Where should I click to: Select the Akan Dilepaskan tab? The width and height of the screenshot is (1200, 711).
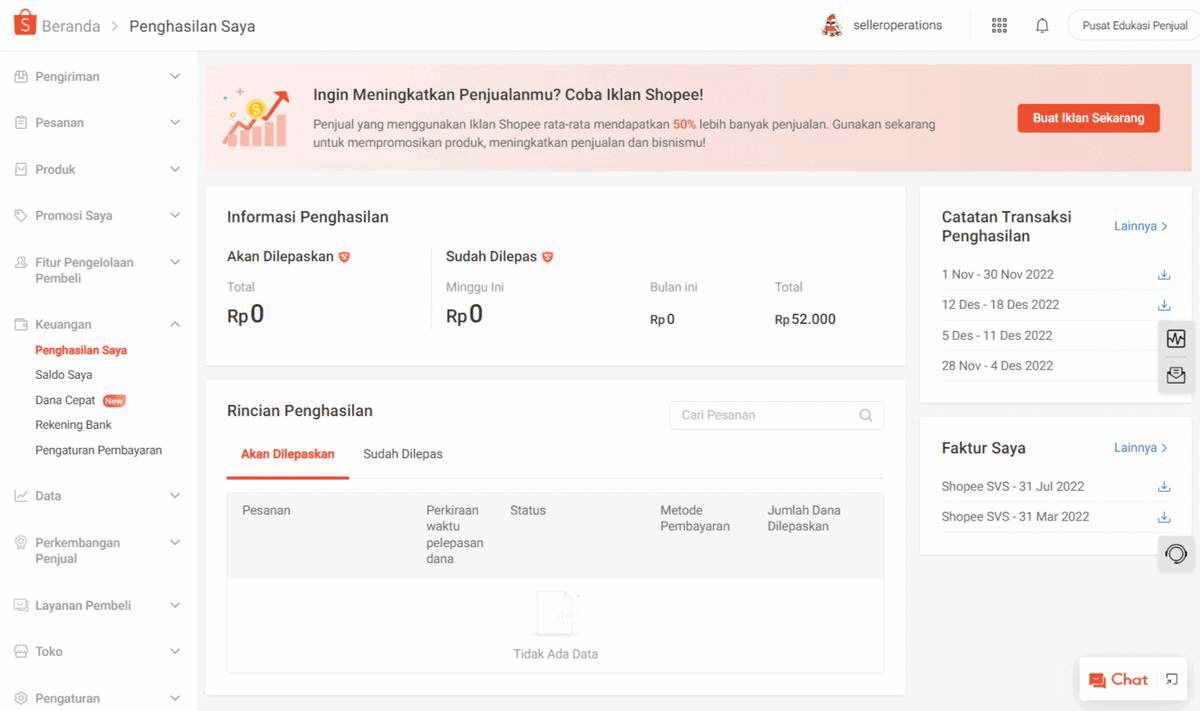tap(288, 454)
